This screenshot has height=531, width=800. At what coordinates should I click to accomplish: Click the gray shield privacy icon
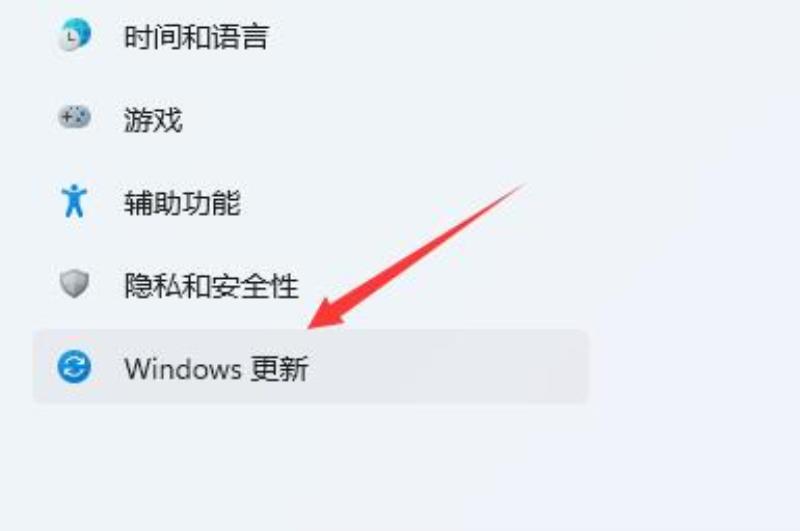click(x=74, y=284)
